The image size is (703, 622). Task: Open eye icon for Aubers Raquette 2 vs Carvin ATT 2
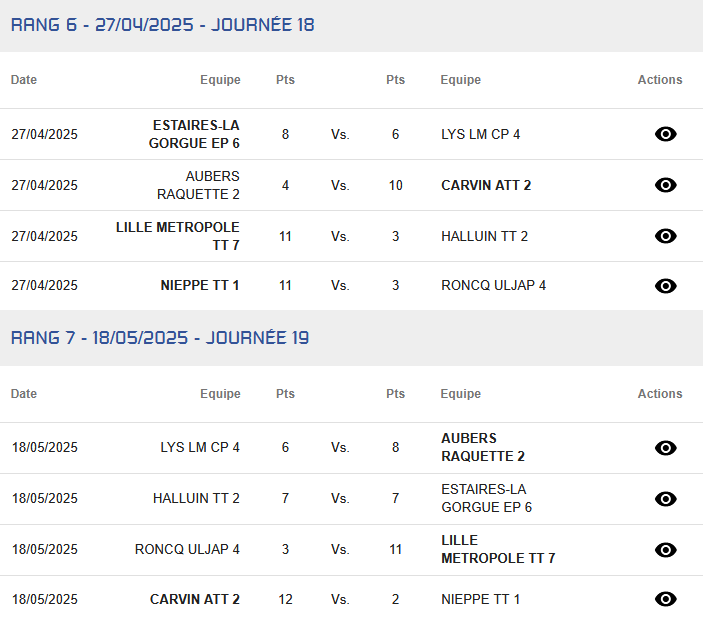click(x=665, y=185)
